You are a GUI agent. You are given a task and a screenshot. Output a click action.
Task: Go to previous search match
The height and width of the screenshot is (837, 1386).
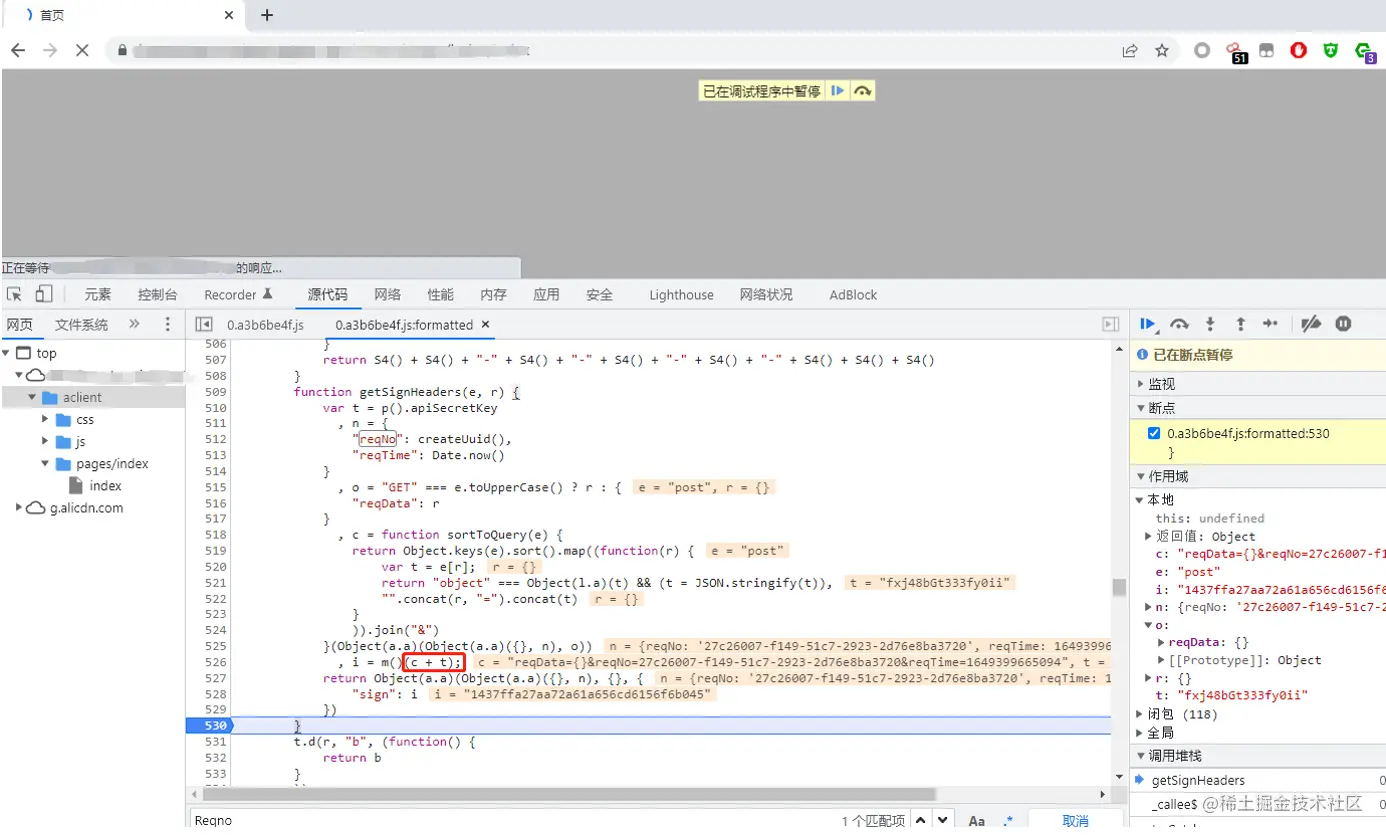point(920,820)
